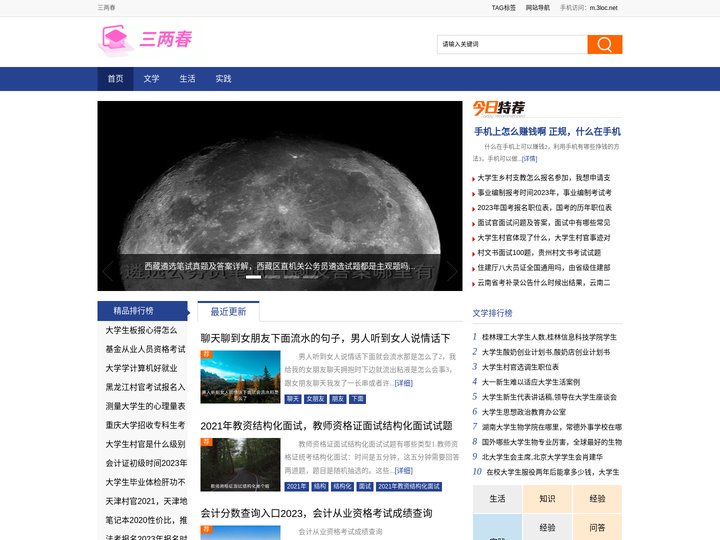Open 云南省考补录公告 article link
Image resolution: width=720 pixels, height=540 pixels.
[x=544, y=282]
